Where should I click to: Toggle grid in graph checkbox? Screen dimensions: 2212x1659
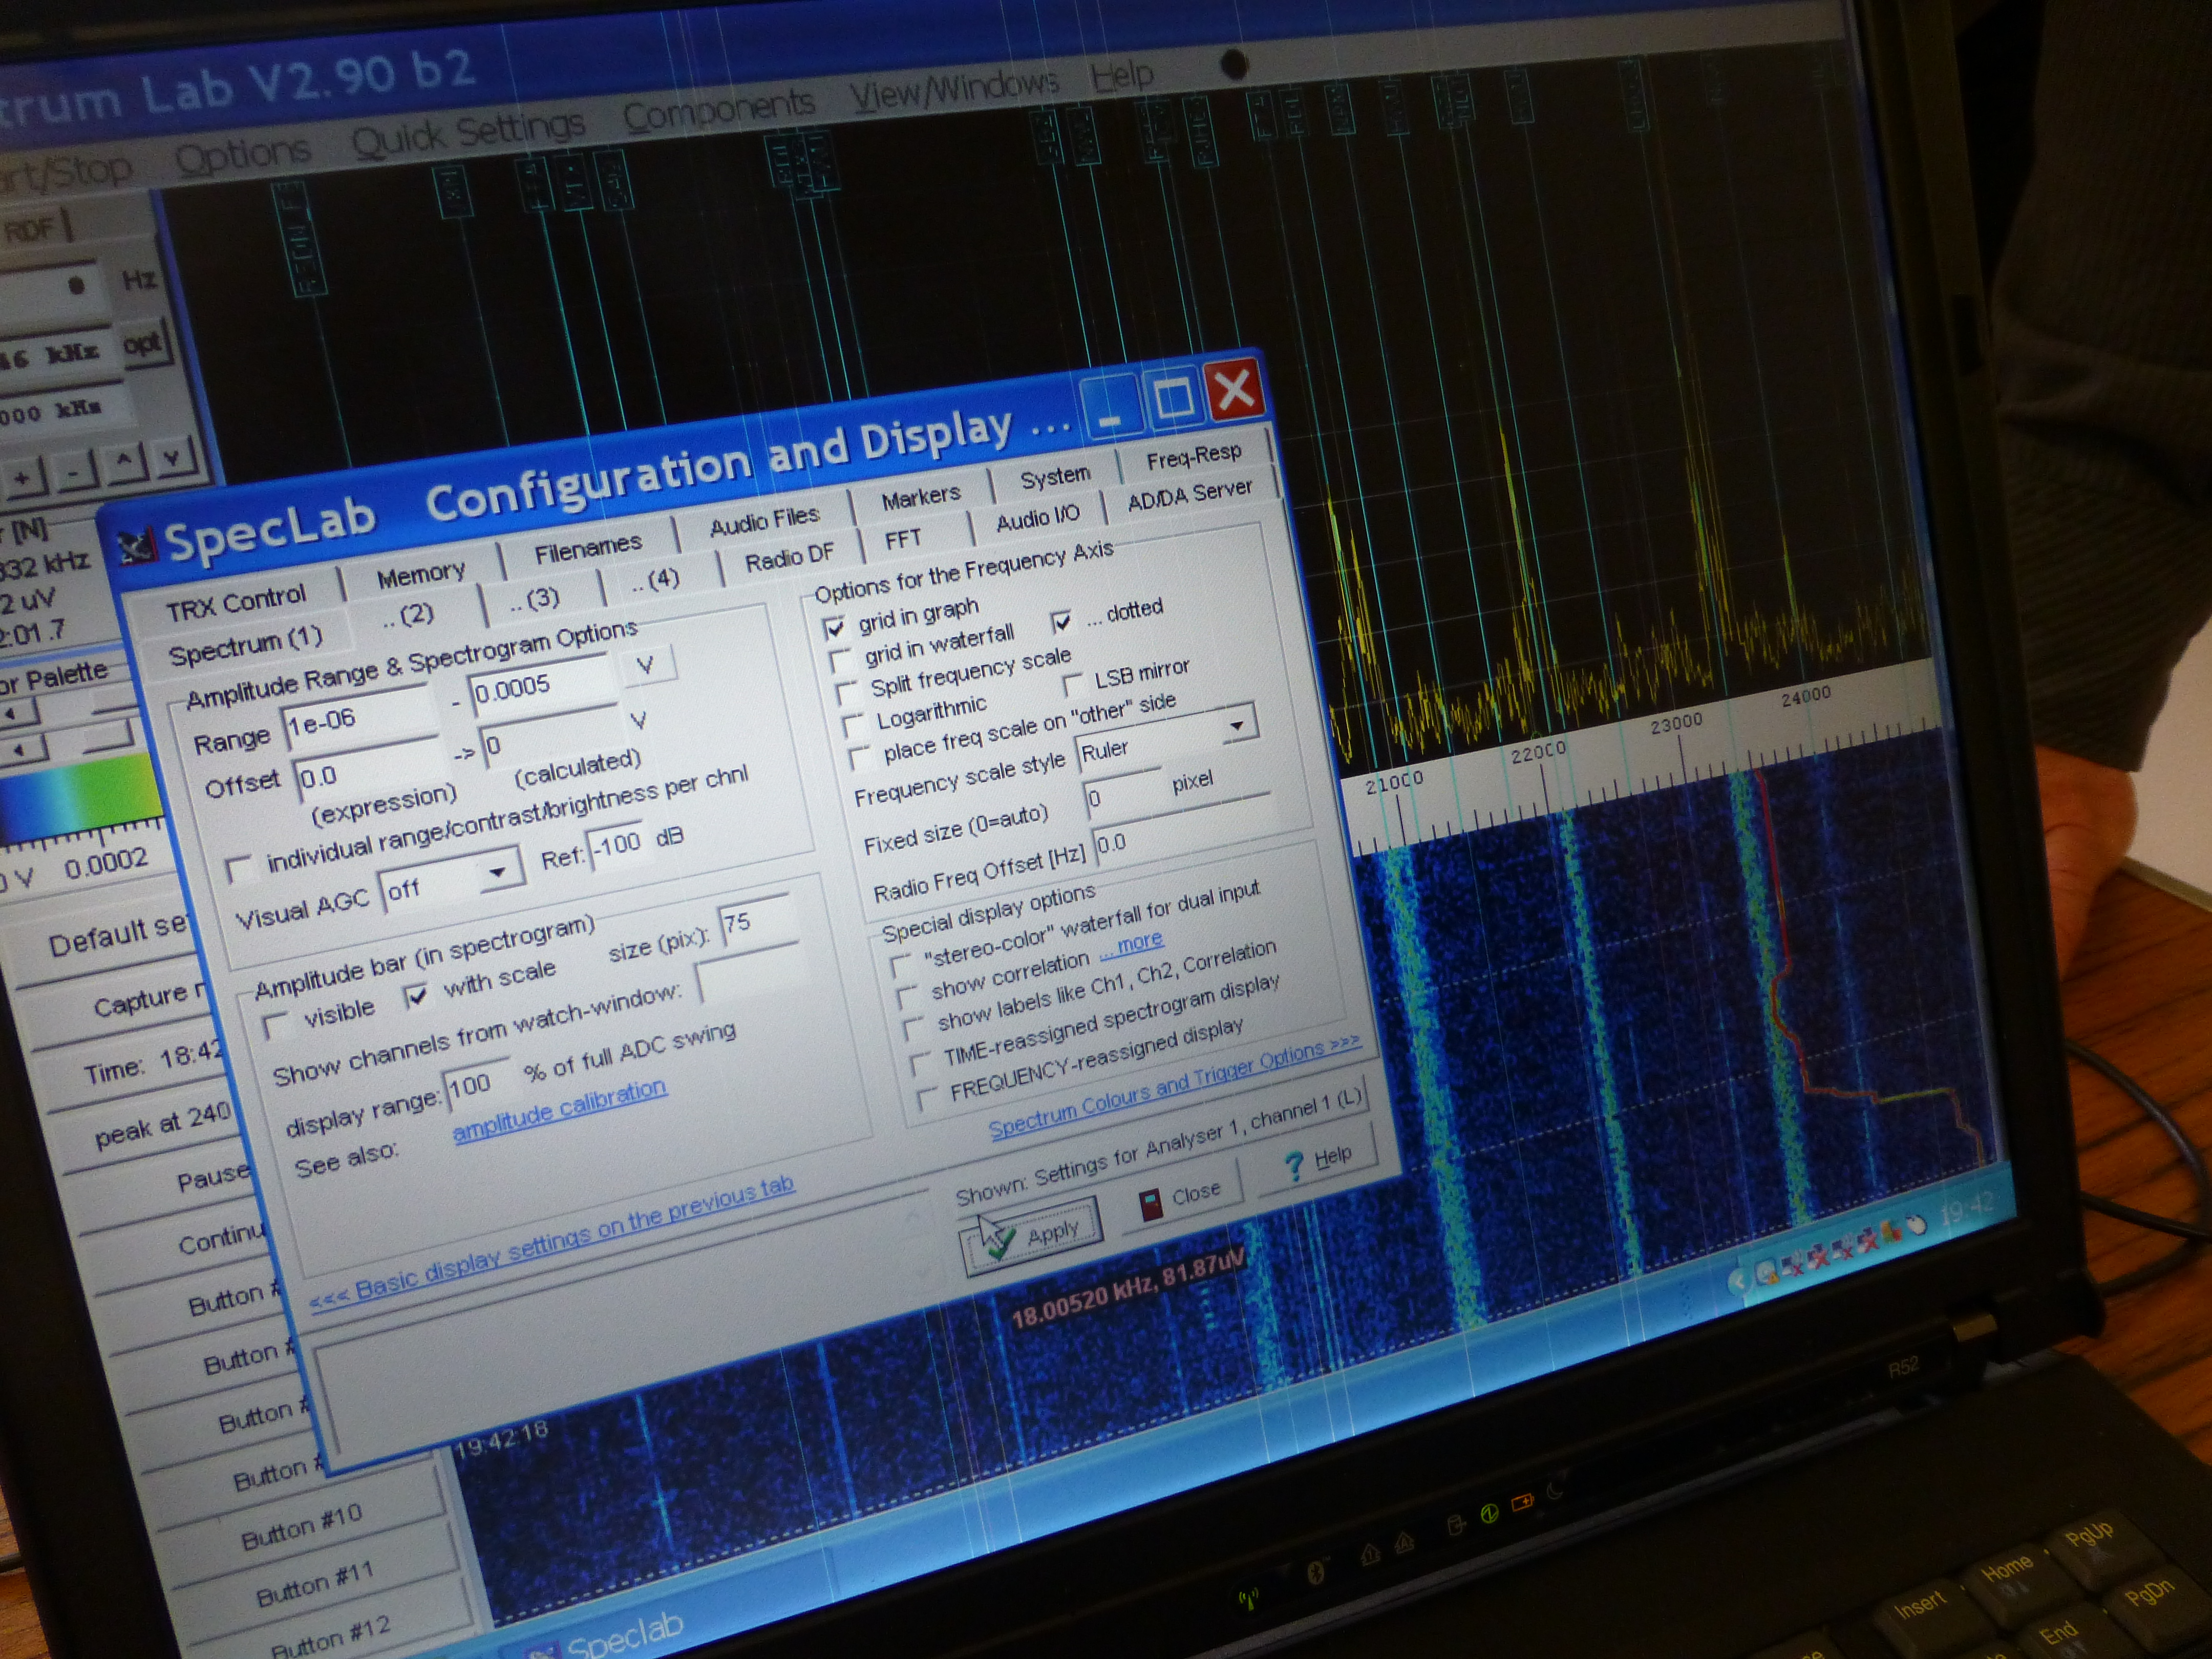(834, 628)
